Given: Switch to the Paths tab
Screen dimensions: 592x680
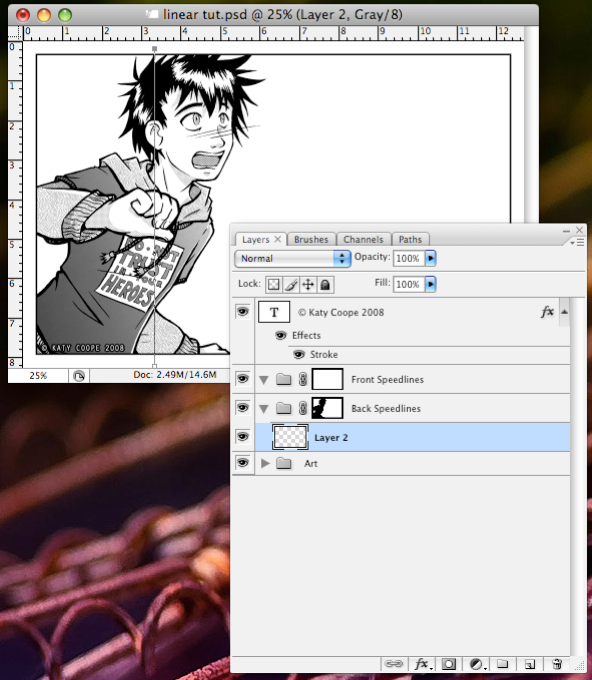Looking at the screenshot, I should [410, 239].
